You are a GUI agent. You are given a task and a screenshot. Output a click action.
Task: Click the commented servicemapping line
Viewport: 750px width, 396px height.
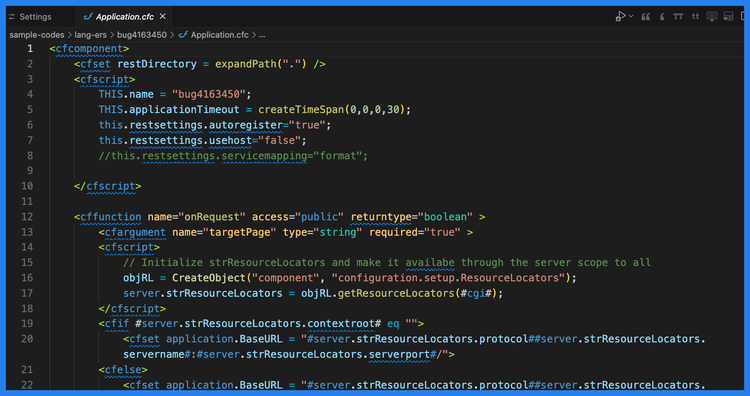pyautogui.click(x=233, y=155)
